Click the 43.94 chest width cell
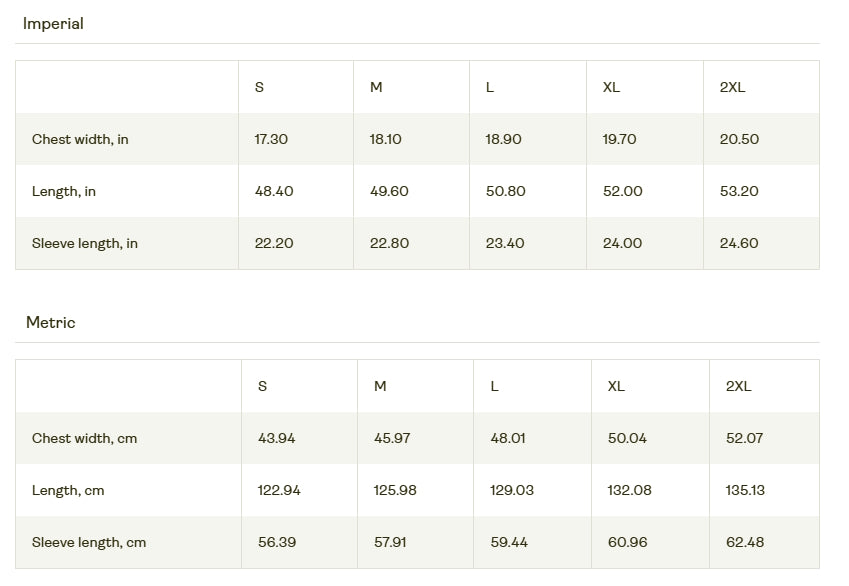 point(277,438)
